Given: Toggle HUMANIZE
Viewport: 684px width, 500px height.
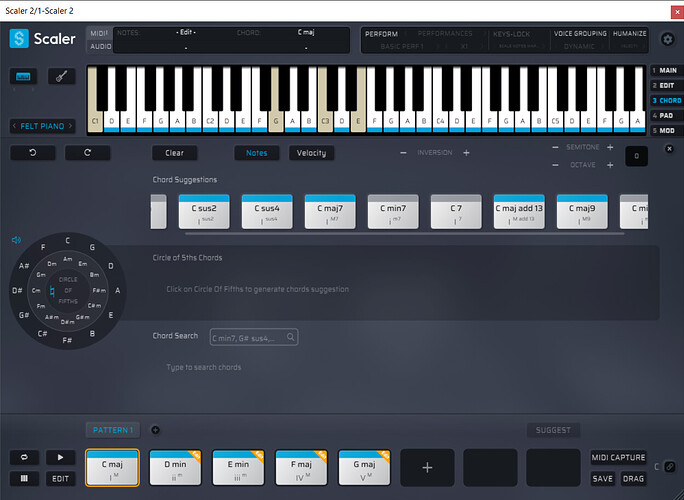Looking at the screenshot, I should (x=629, y=34).
